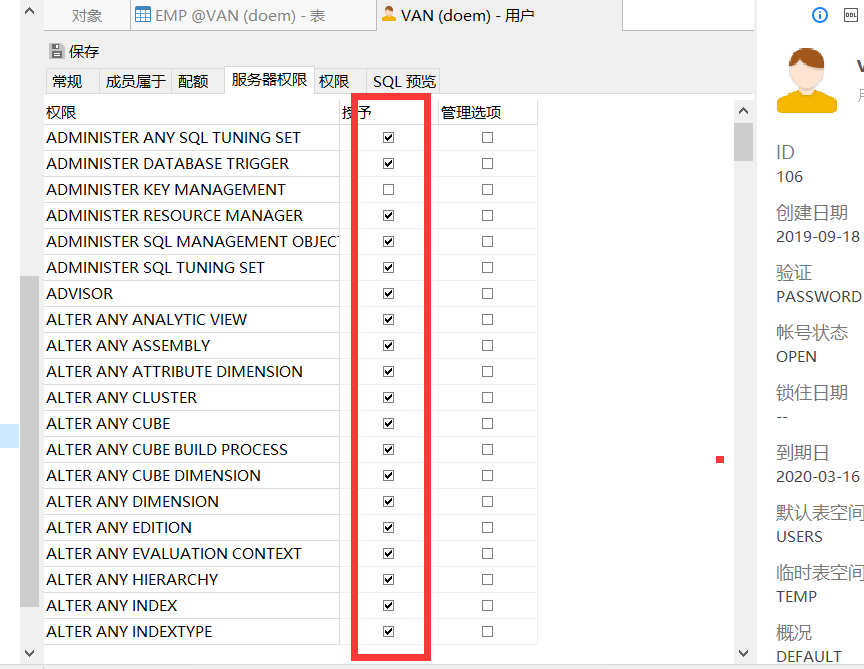Uncheck grant for ADMINISTER DATABASE TRIGGER
This screenshot has height=669, width=864.
pyautogui.click(x=388, y=164)
